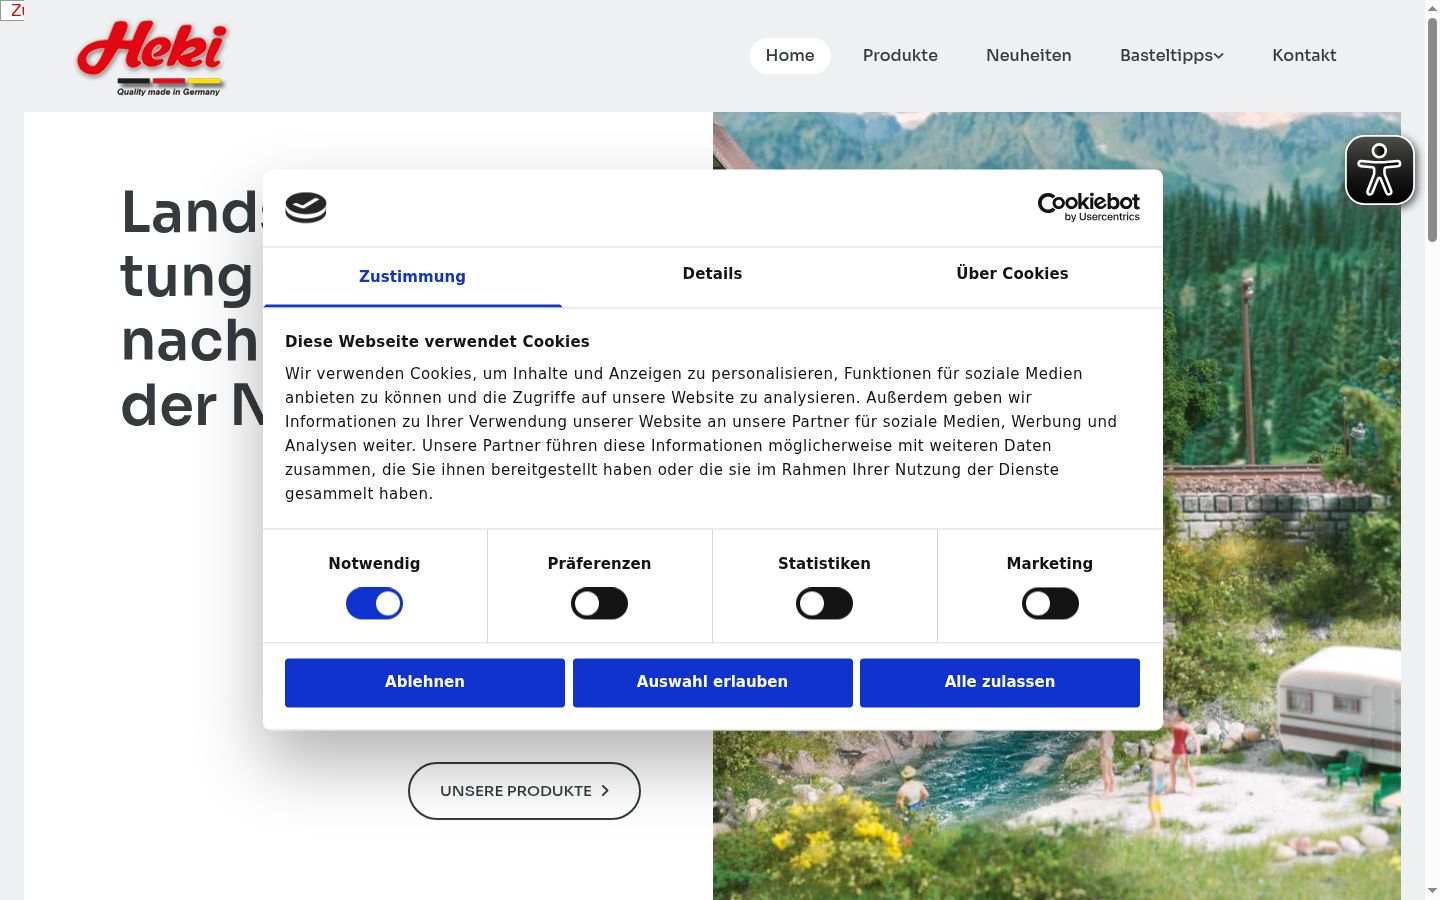Click the page vertical scrollbar thumb

1432,130
